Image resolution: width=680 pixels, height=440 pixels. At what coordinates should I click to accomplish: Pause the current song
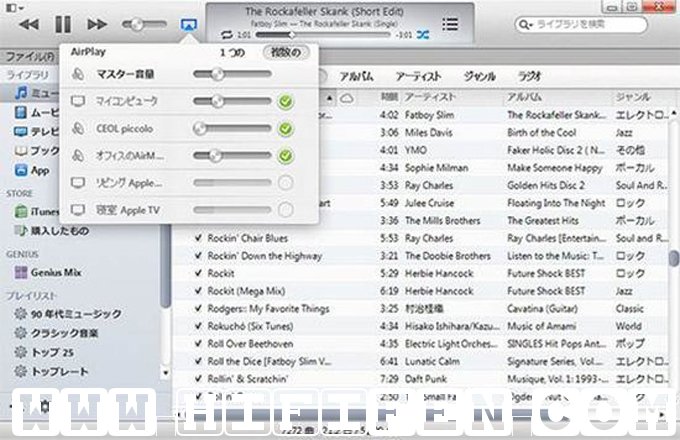coord(63,25)
